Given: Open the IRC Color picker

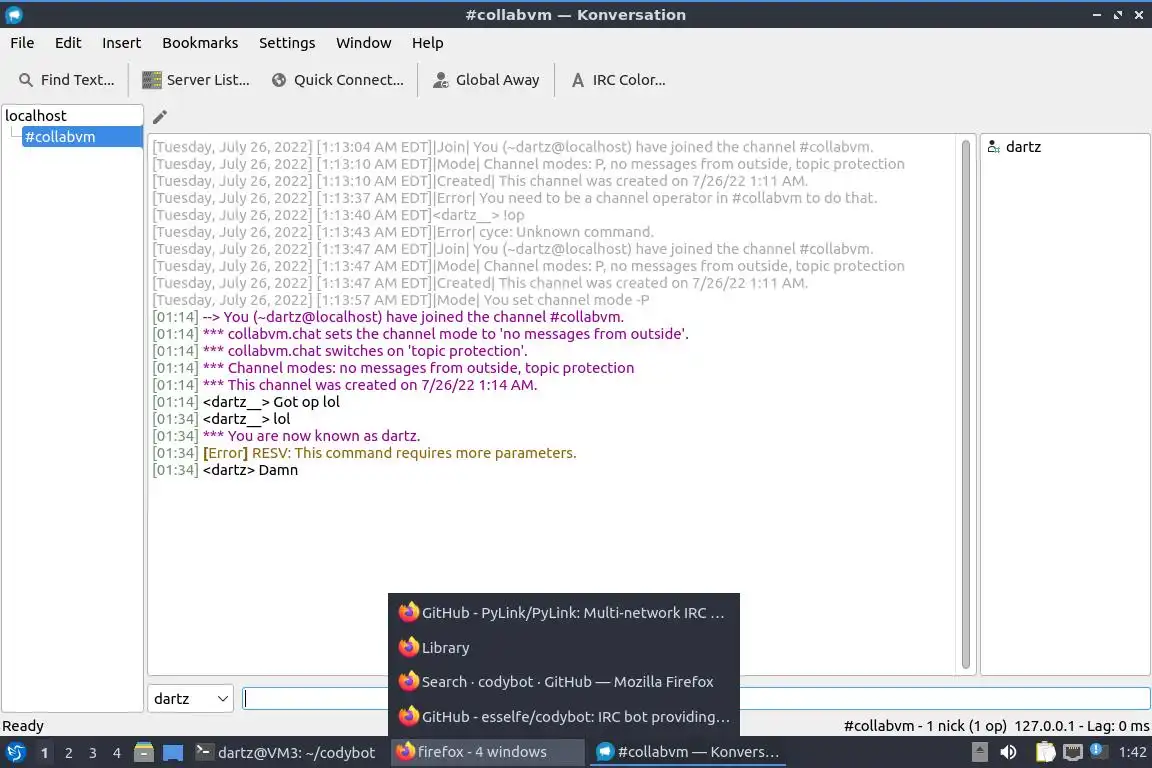Looking at the screenshot, I should click(x=619, y=80).
